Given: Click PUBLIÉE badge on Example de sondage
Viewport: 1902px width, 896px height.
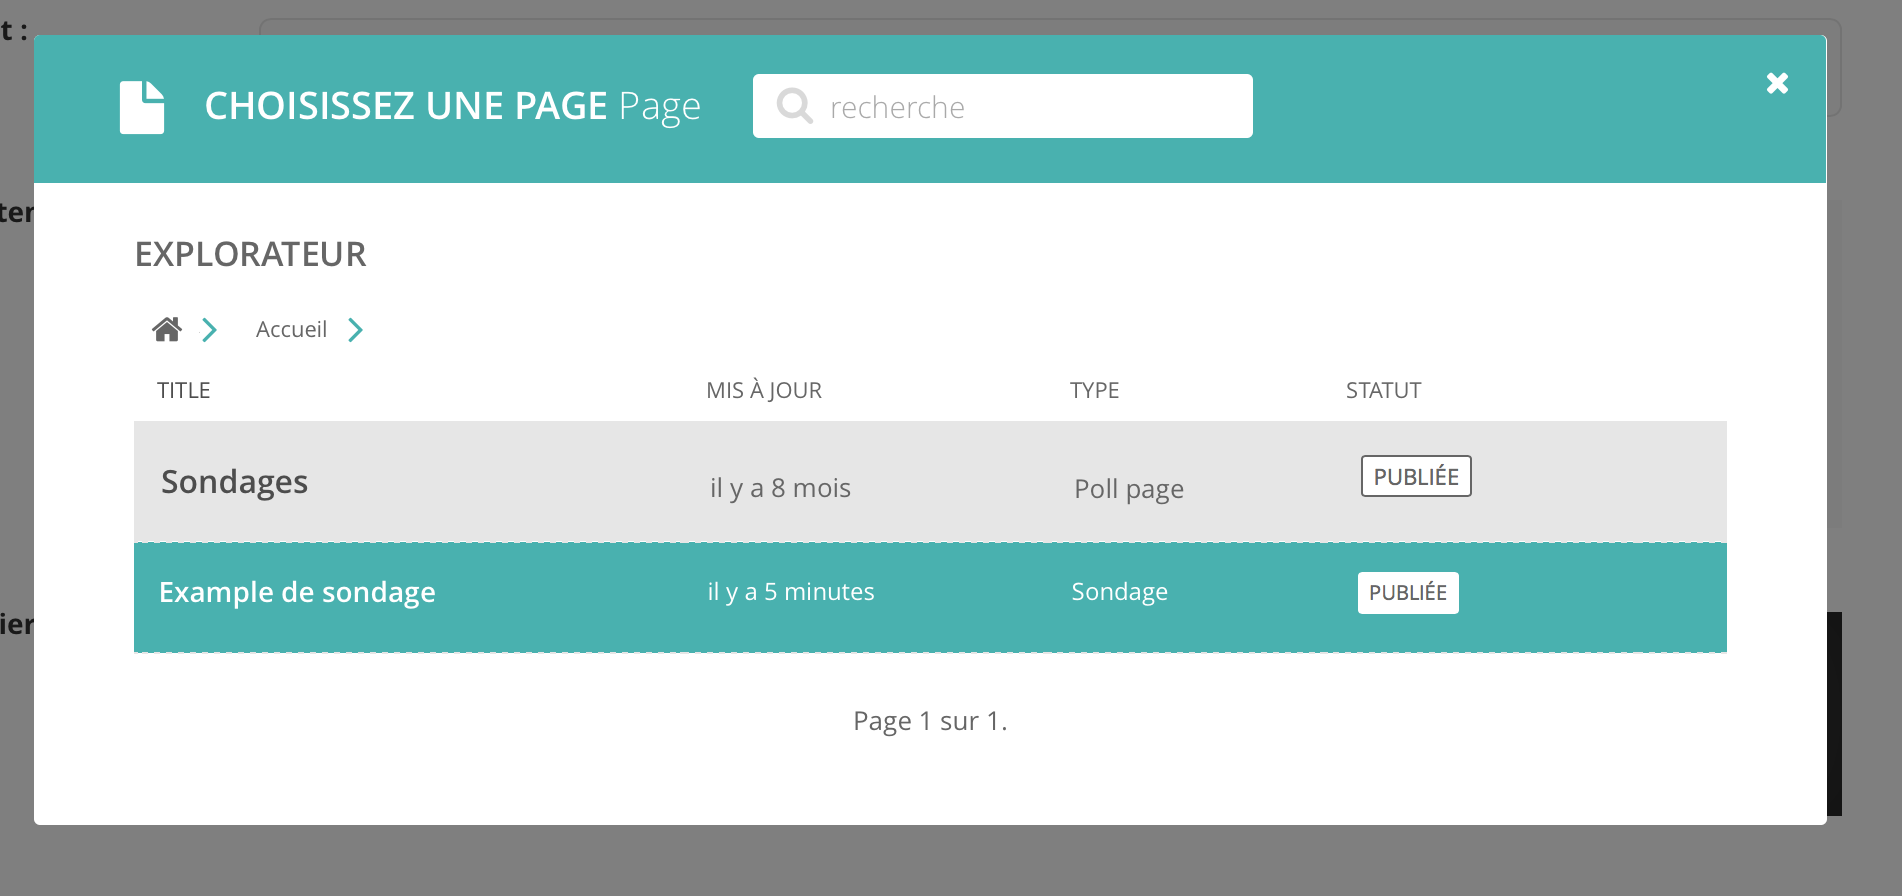Looking at the screenshot, I should click(x=1407, y=593).
